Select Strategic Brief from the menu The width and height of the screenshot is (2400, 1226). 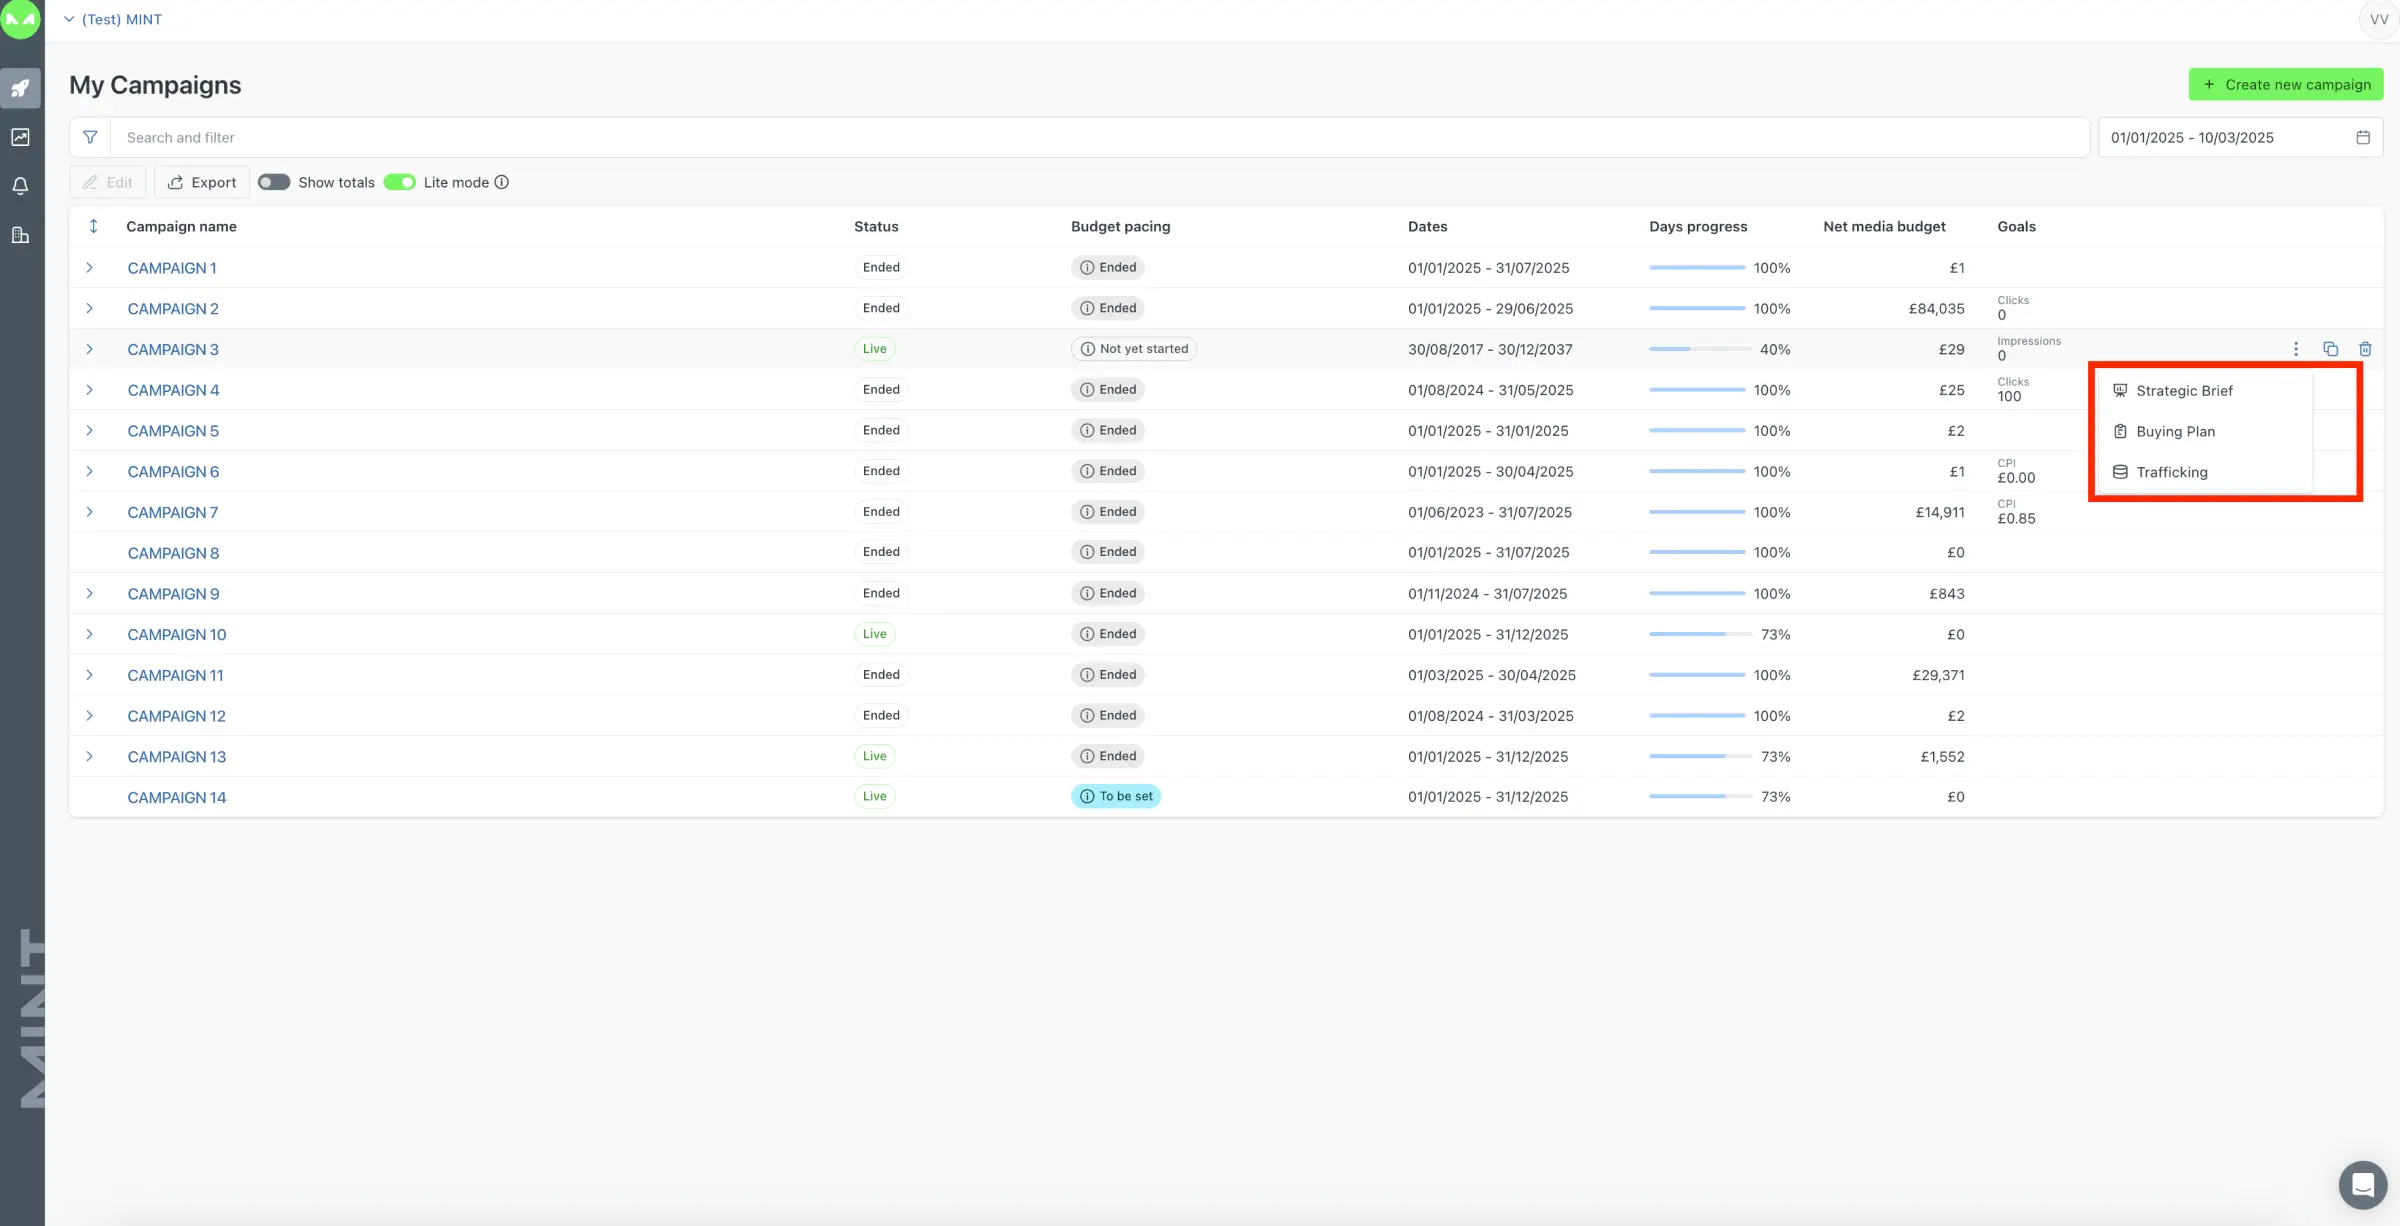point(2184,391)
